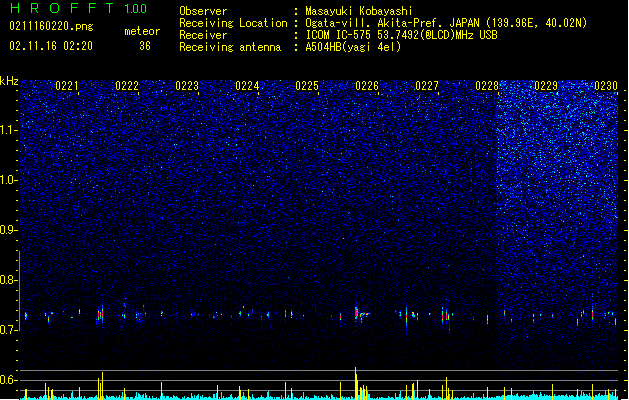This screenshot has width=629, height=400.
Task: Click the 1.0 kHz axis label
Action: (9, 180)
